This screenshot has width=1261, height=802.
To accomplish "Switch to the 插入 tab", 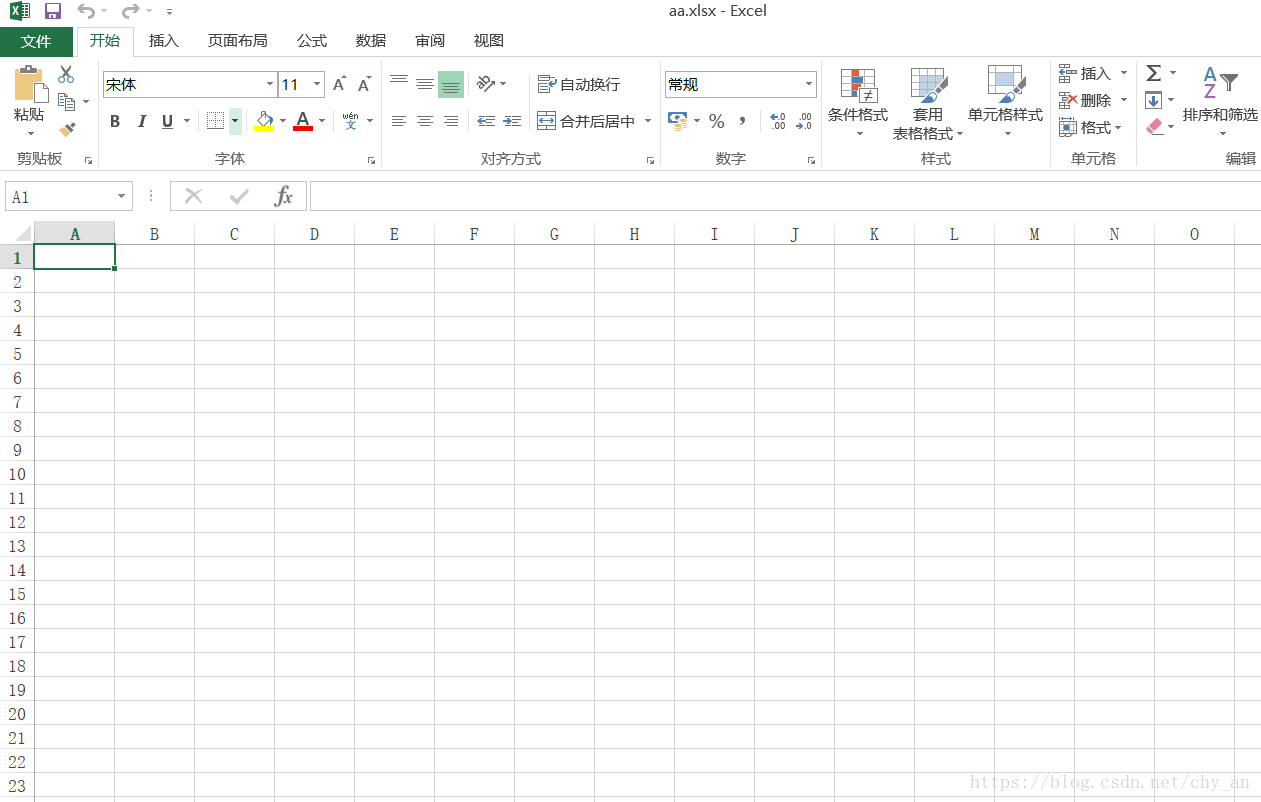I will (163, 41).
